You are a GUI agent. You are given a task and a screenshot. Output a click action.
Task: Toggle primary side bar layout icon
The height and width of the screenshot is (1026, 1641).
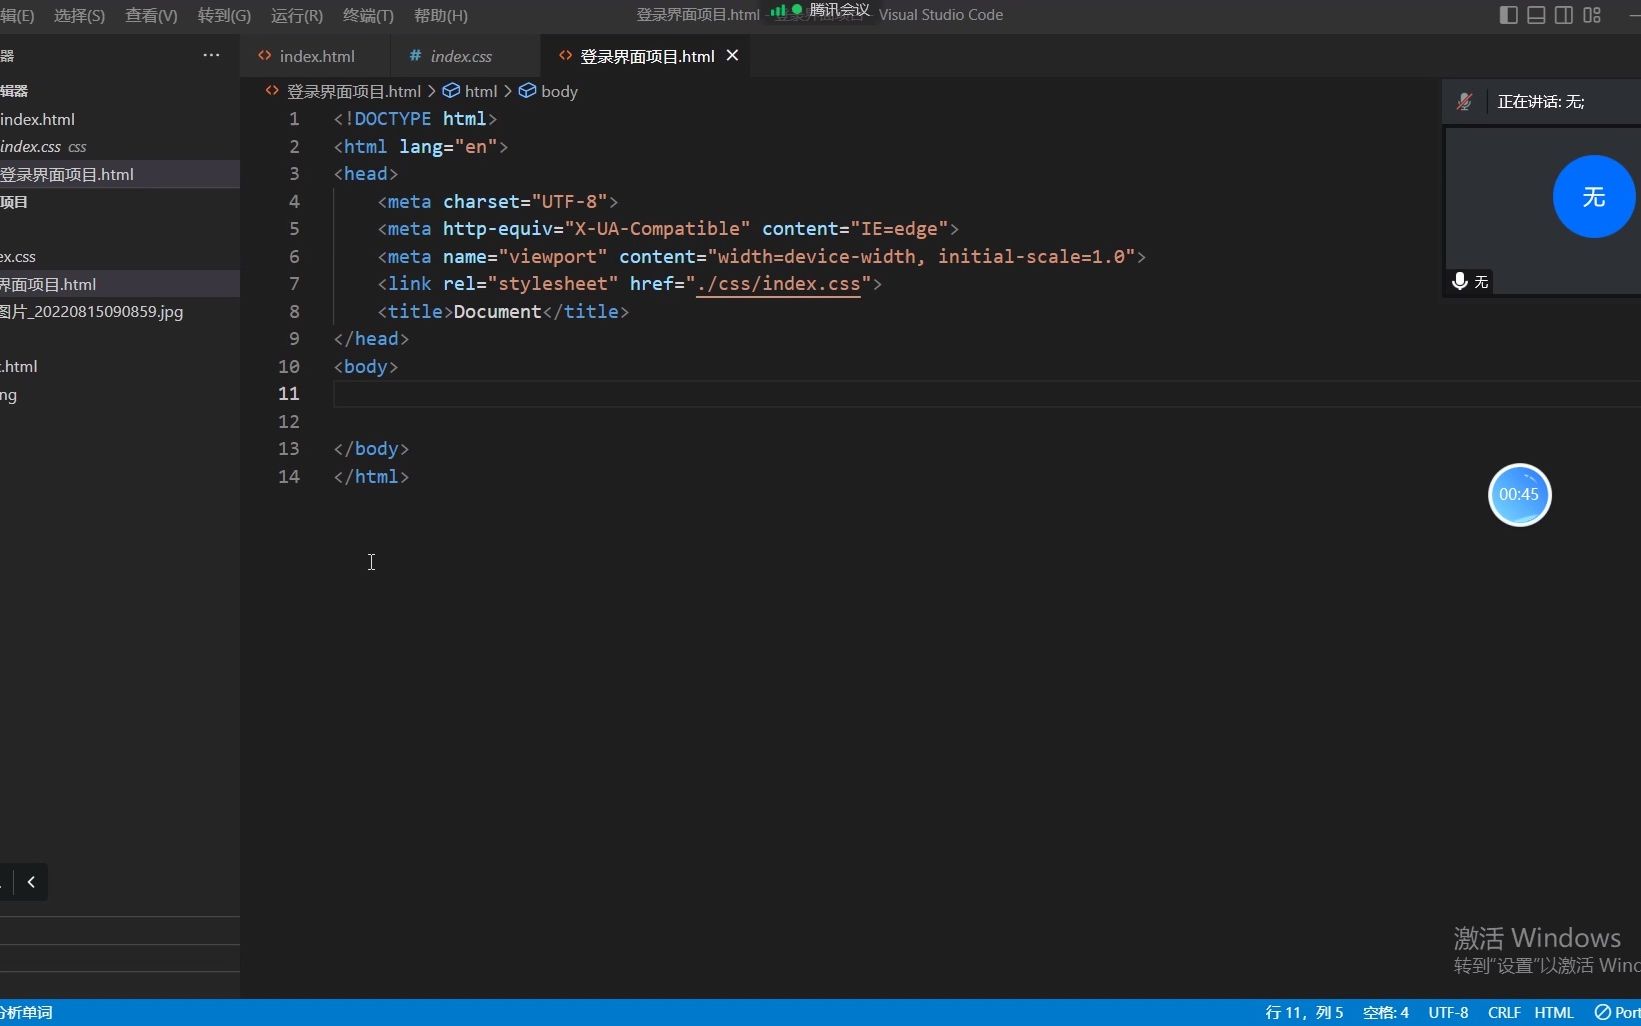[1509, 15]
